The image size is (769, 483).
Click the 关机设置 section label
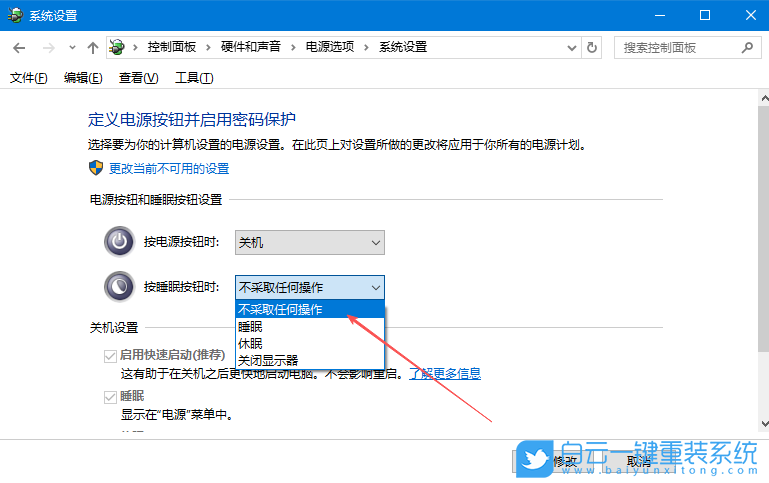(114, 328)
